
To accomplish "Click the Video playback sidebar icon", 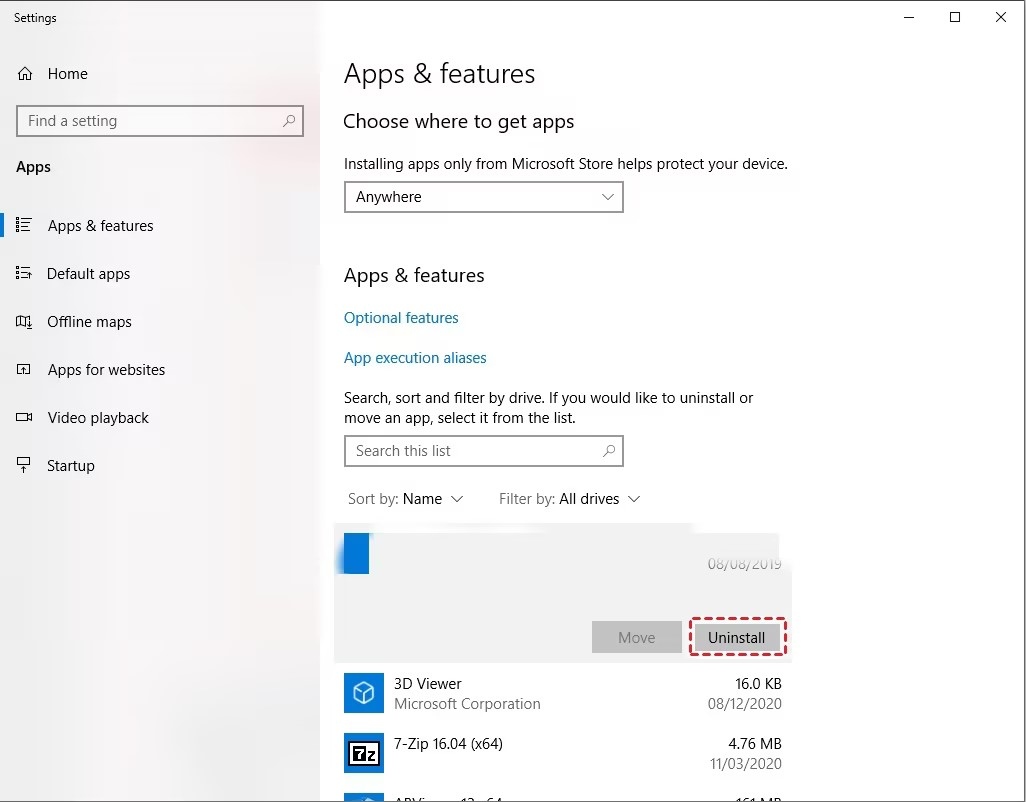I will (25, 418).
